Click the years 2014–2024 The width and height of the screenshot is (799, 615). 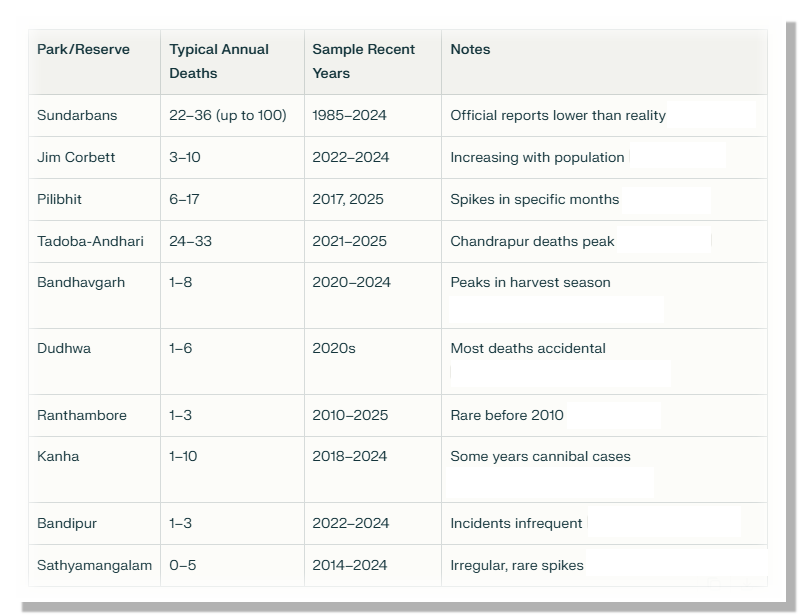point(350,565)
